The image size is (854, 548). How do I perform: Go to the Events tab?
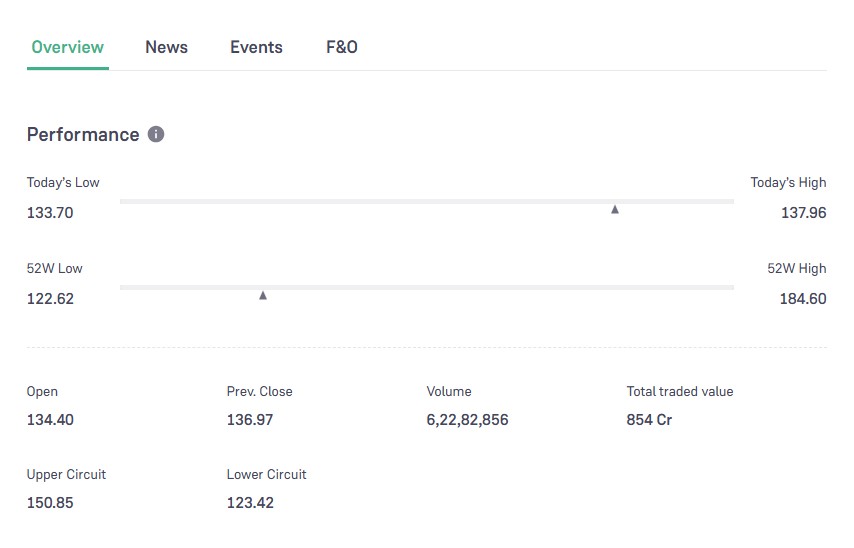pos(256,47)
